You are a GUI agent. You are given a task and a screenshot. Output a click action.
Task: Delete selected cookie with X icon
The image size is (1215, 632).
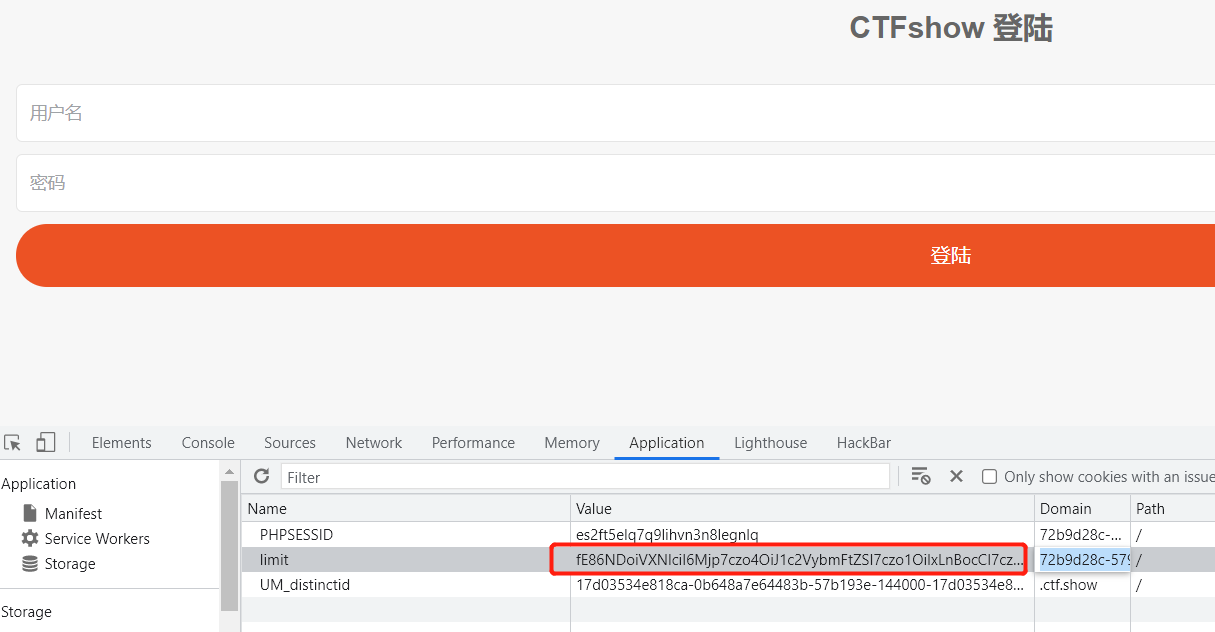click(956, 476)
